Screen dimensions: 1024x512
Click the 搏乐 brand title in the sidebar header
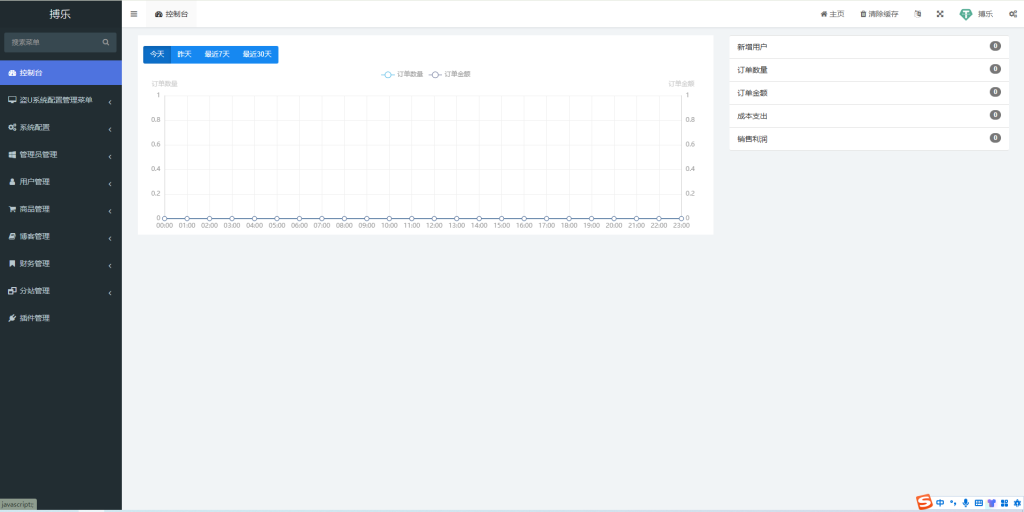[60, 14]
